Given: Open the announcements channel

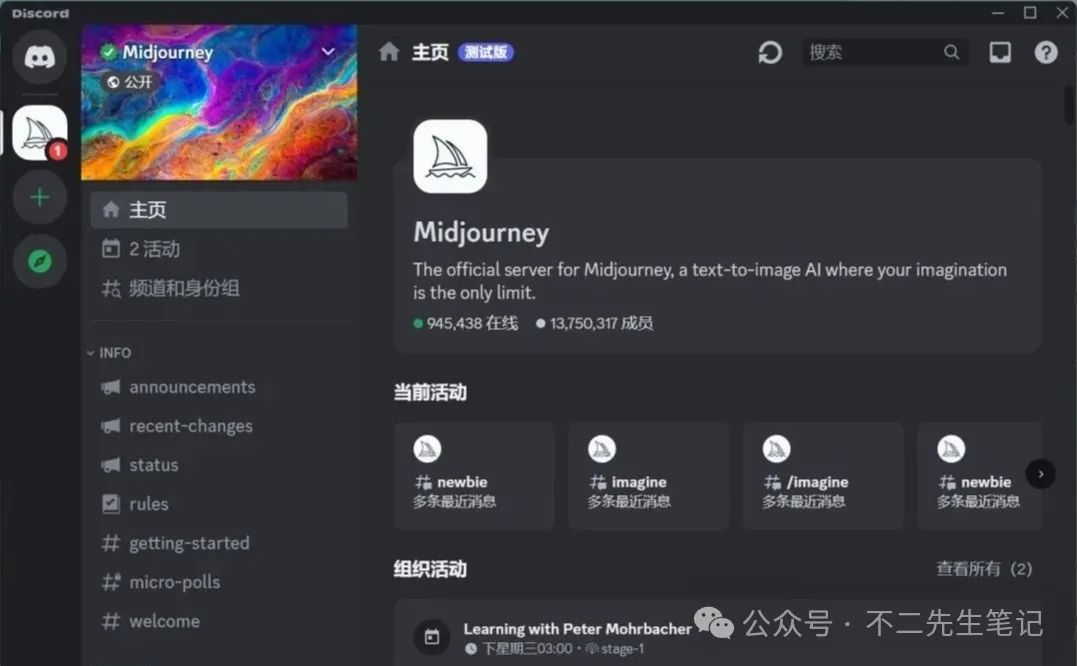Looking at the screenshot, I should [x=219, y=387].
